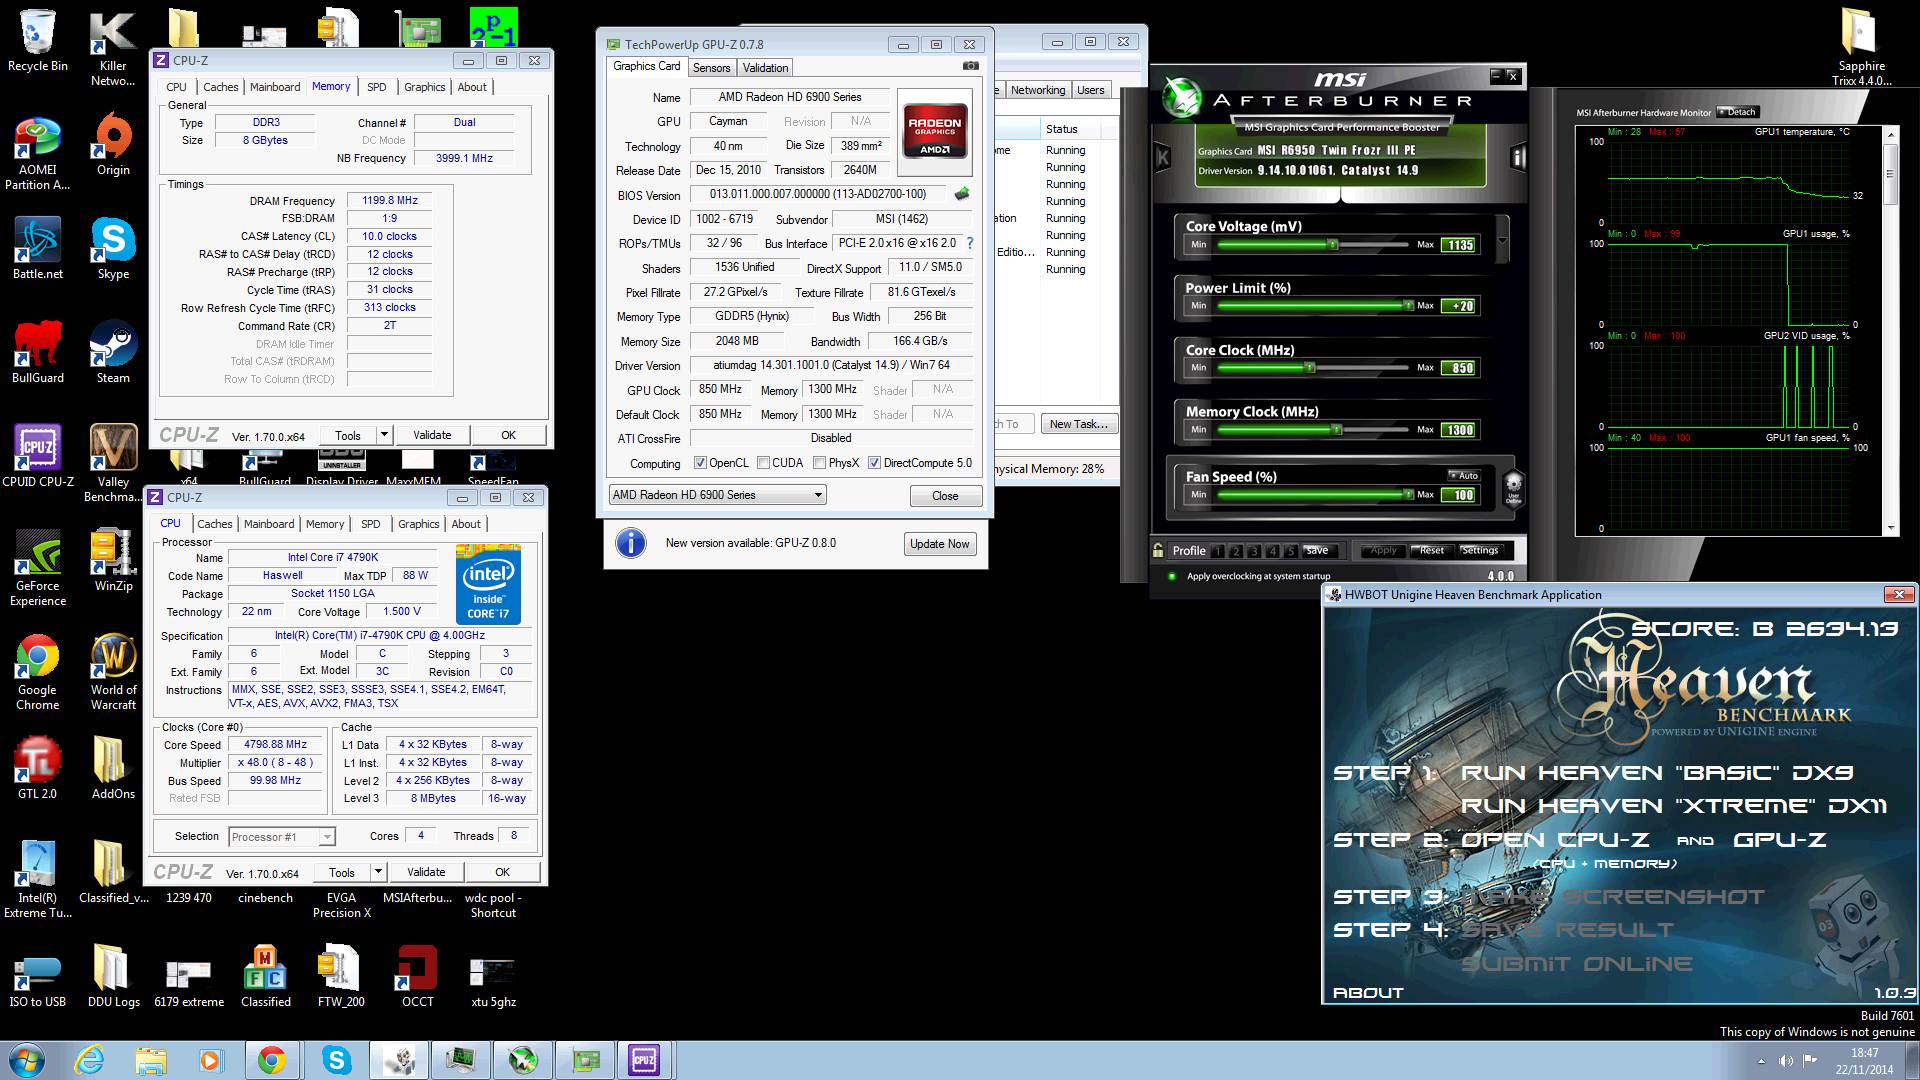Click Run Heaven "Basic" DX9
This screenshot has height=1080, width=1920.
point(1656,773)
